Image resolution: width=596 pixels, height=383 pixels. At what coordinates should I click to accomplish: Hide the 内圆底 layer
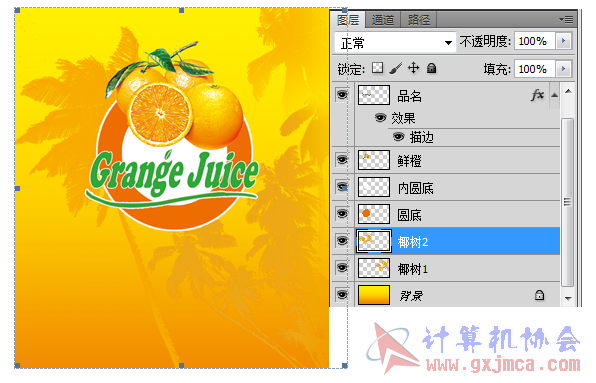click(342, 187)
